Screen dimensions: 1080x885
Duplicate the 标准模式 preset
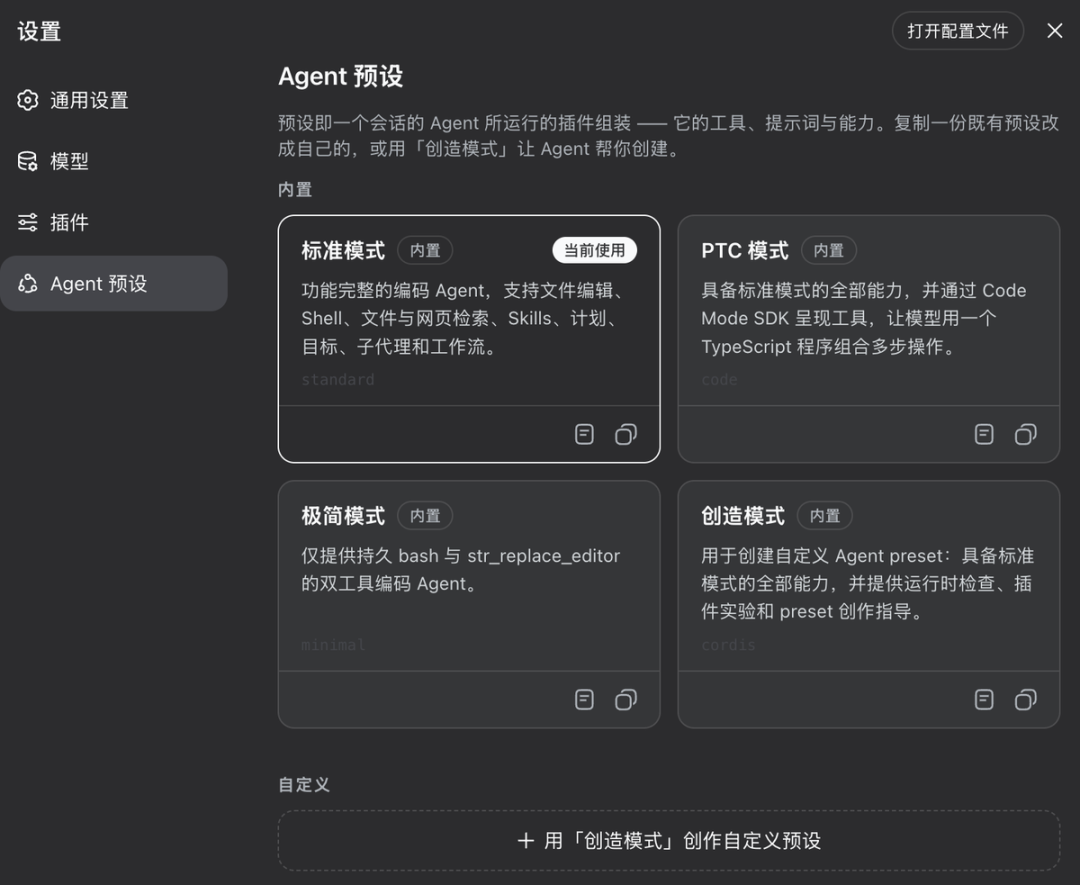[x=625, y=435]
